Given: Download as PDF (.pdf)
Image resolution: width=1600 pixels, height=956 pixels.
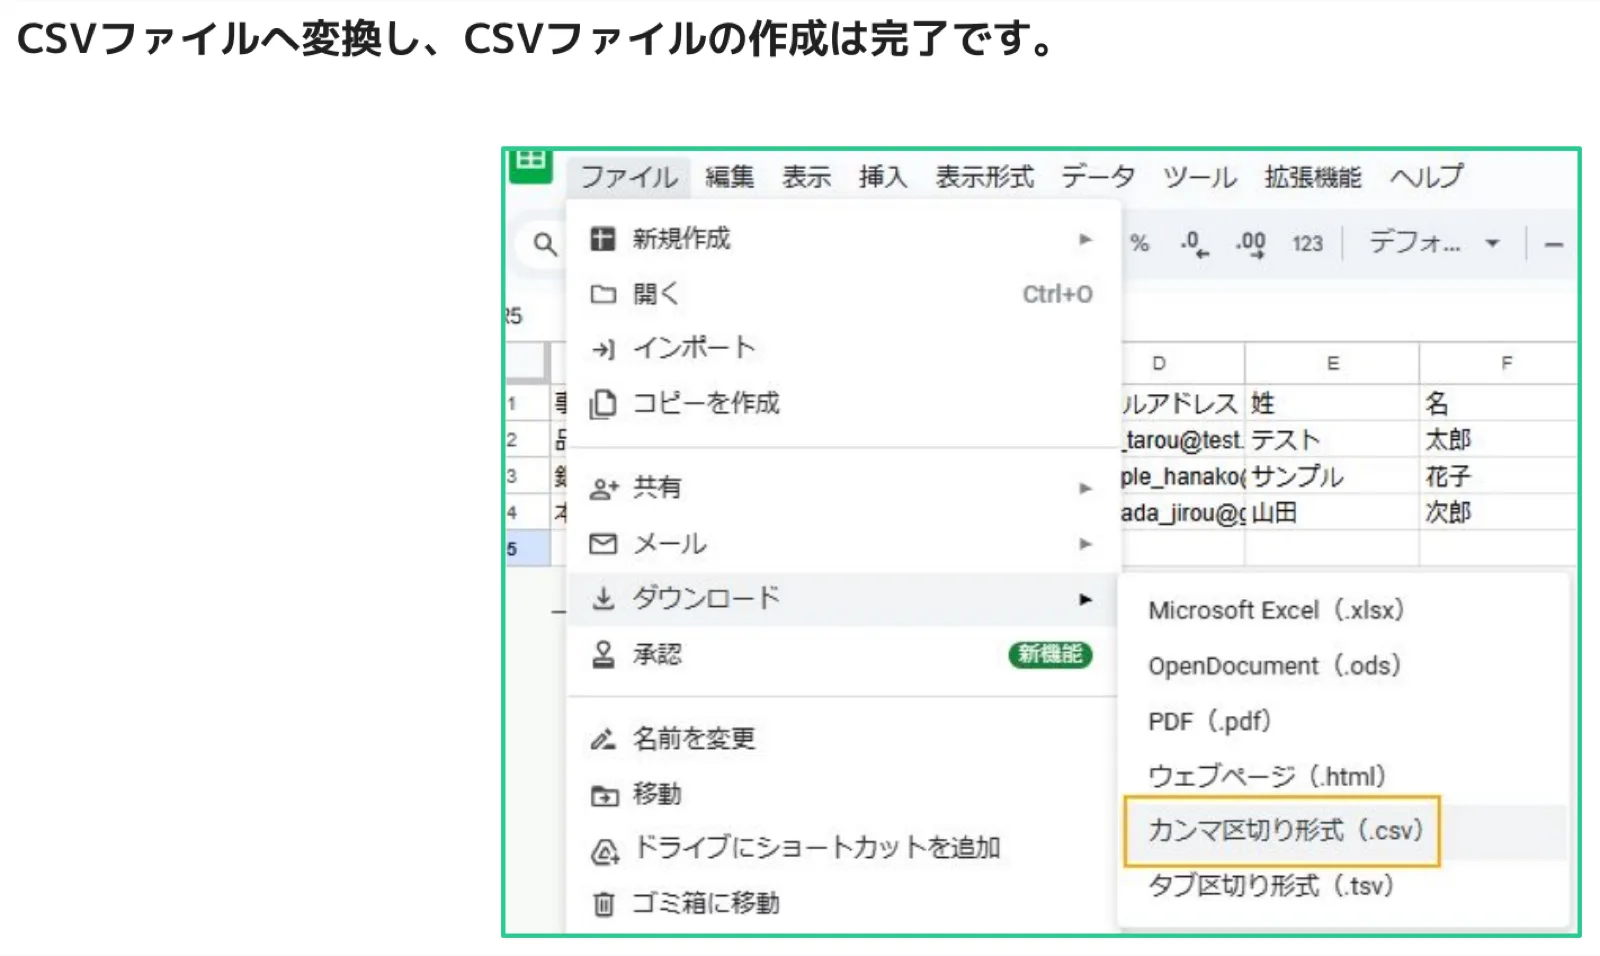Looking at the screenshot, I should [x=1342, y=721].
